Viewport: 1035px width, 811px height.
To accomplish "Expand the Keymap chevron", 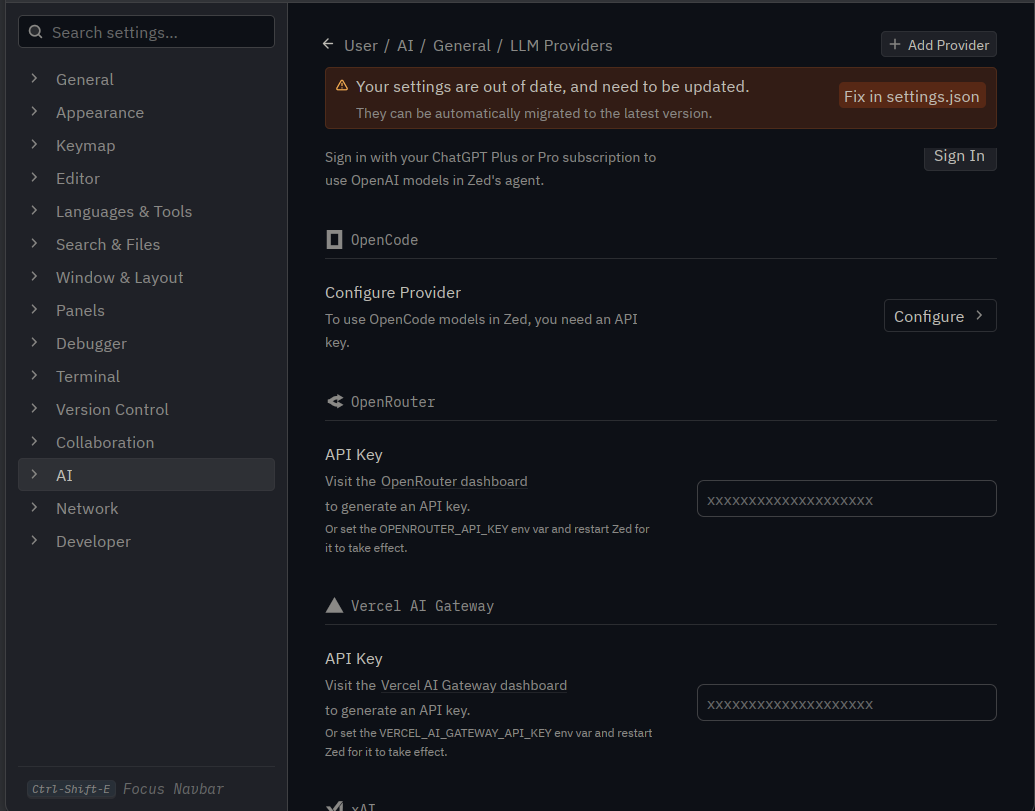I will point(34,145).
